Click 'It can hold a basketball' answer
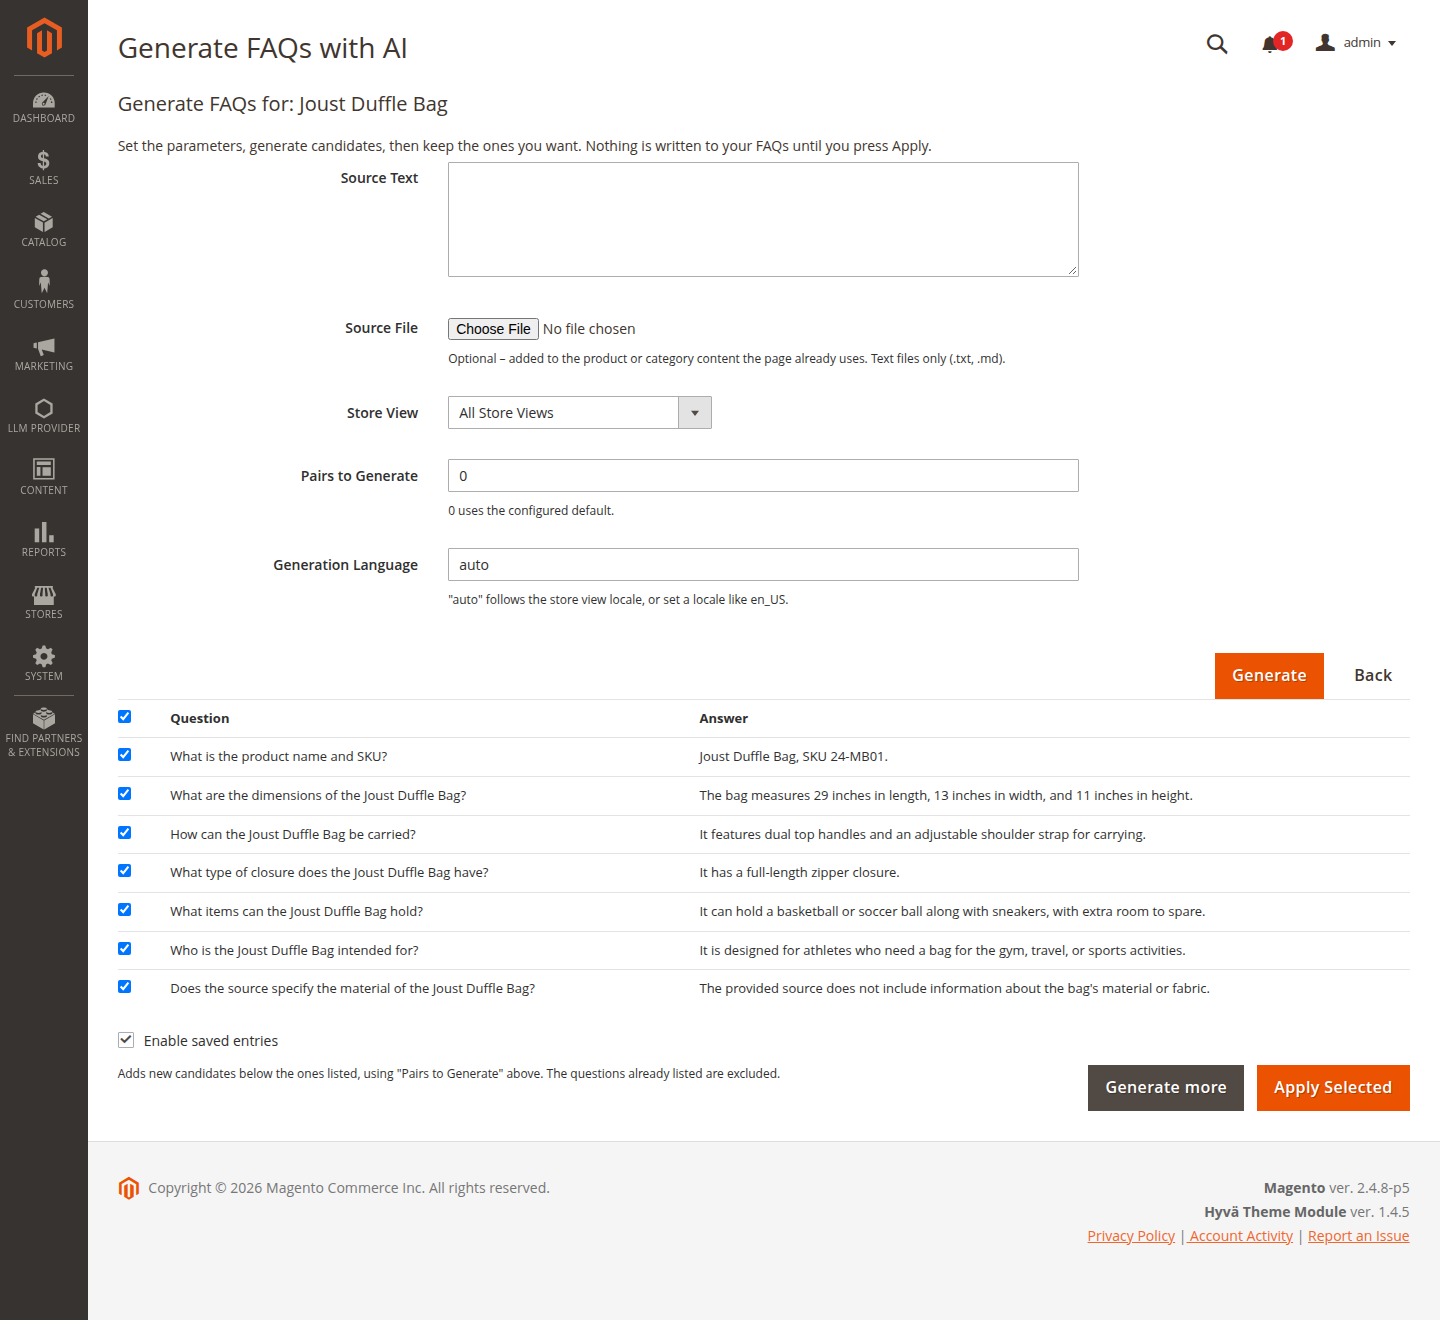The width and height of the screenshot is (1440, 1320). [952, 912]
